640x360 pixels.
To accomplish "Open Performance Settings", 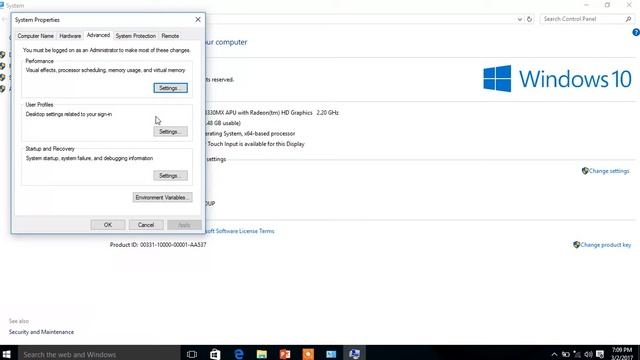I will [x=171, y=88].
